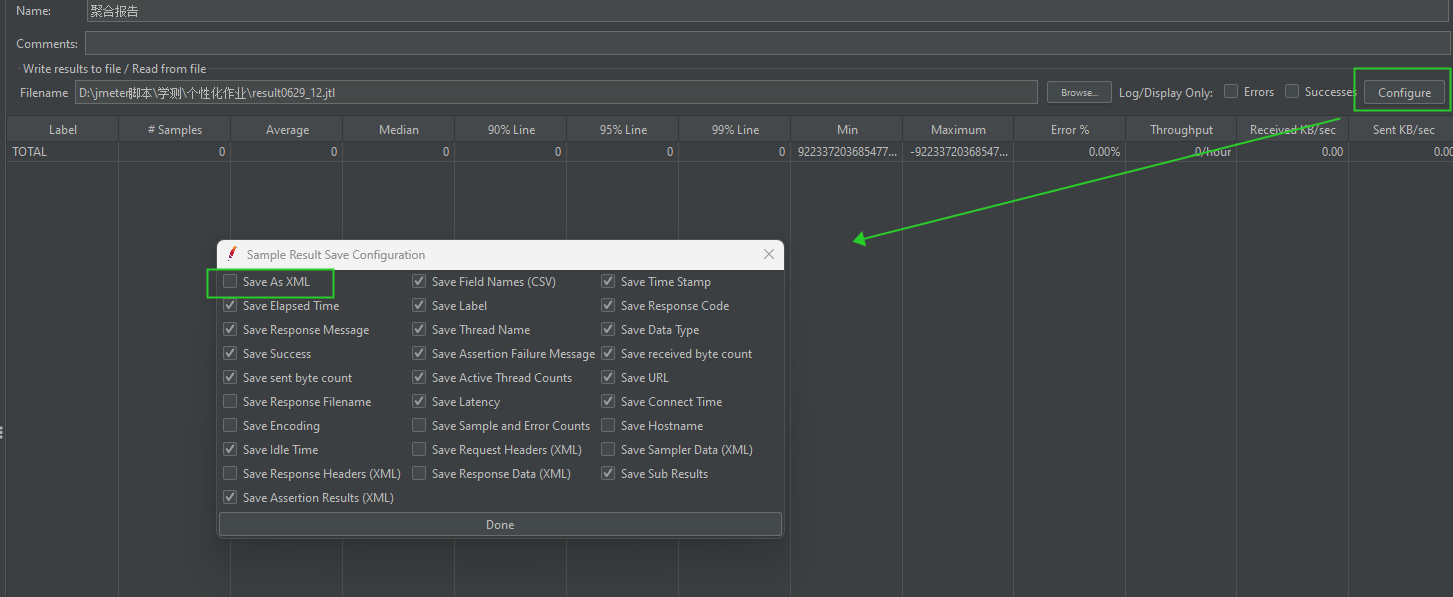Enable Save Response Data (XML)
Screen dimensions: 1453x597
420,474
